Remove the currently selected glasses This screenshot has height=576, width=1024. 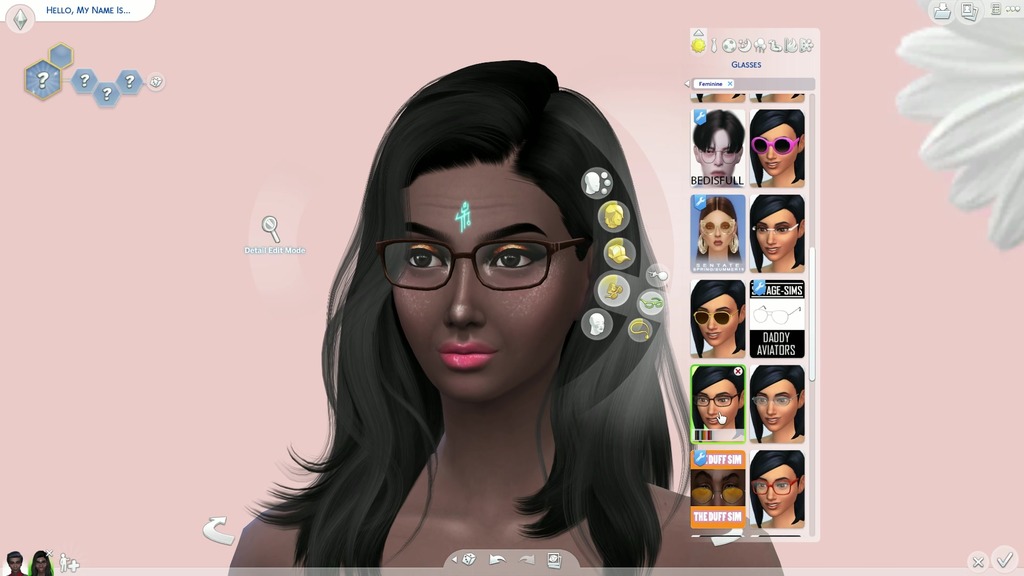738,372
